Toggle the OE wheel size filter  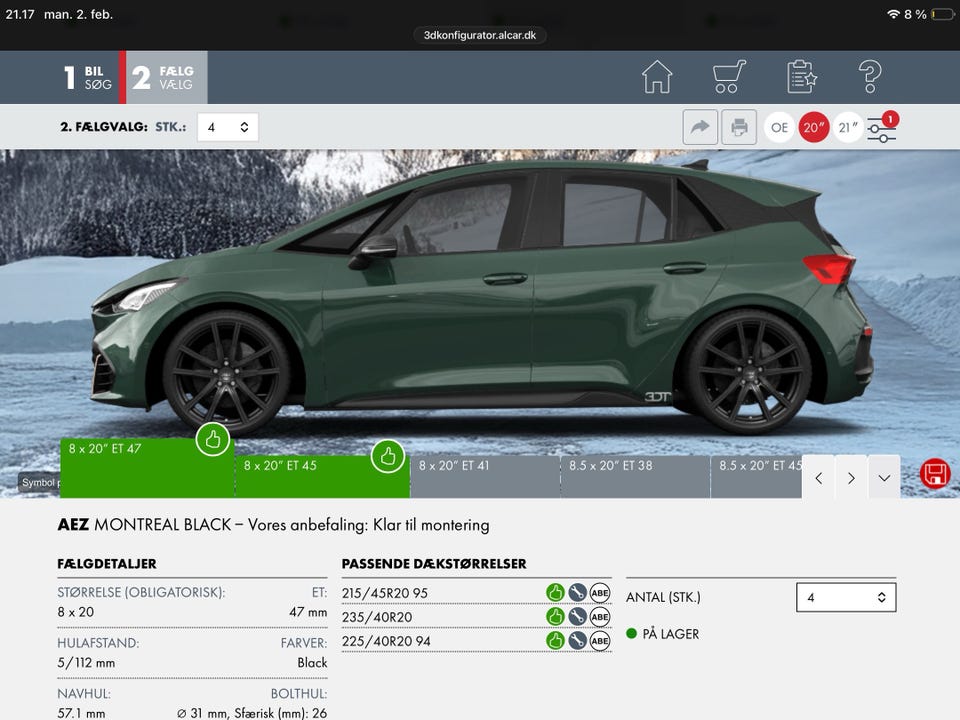(780, 127)
